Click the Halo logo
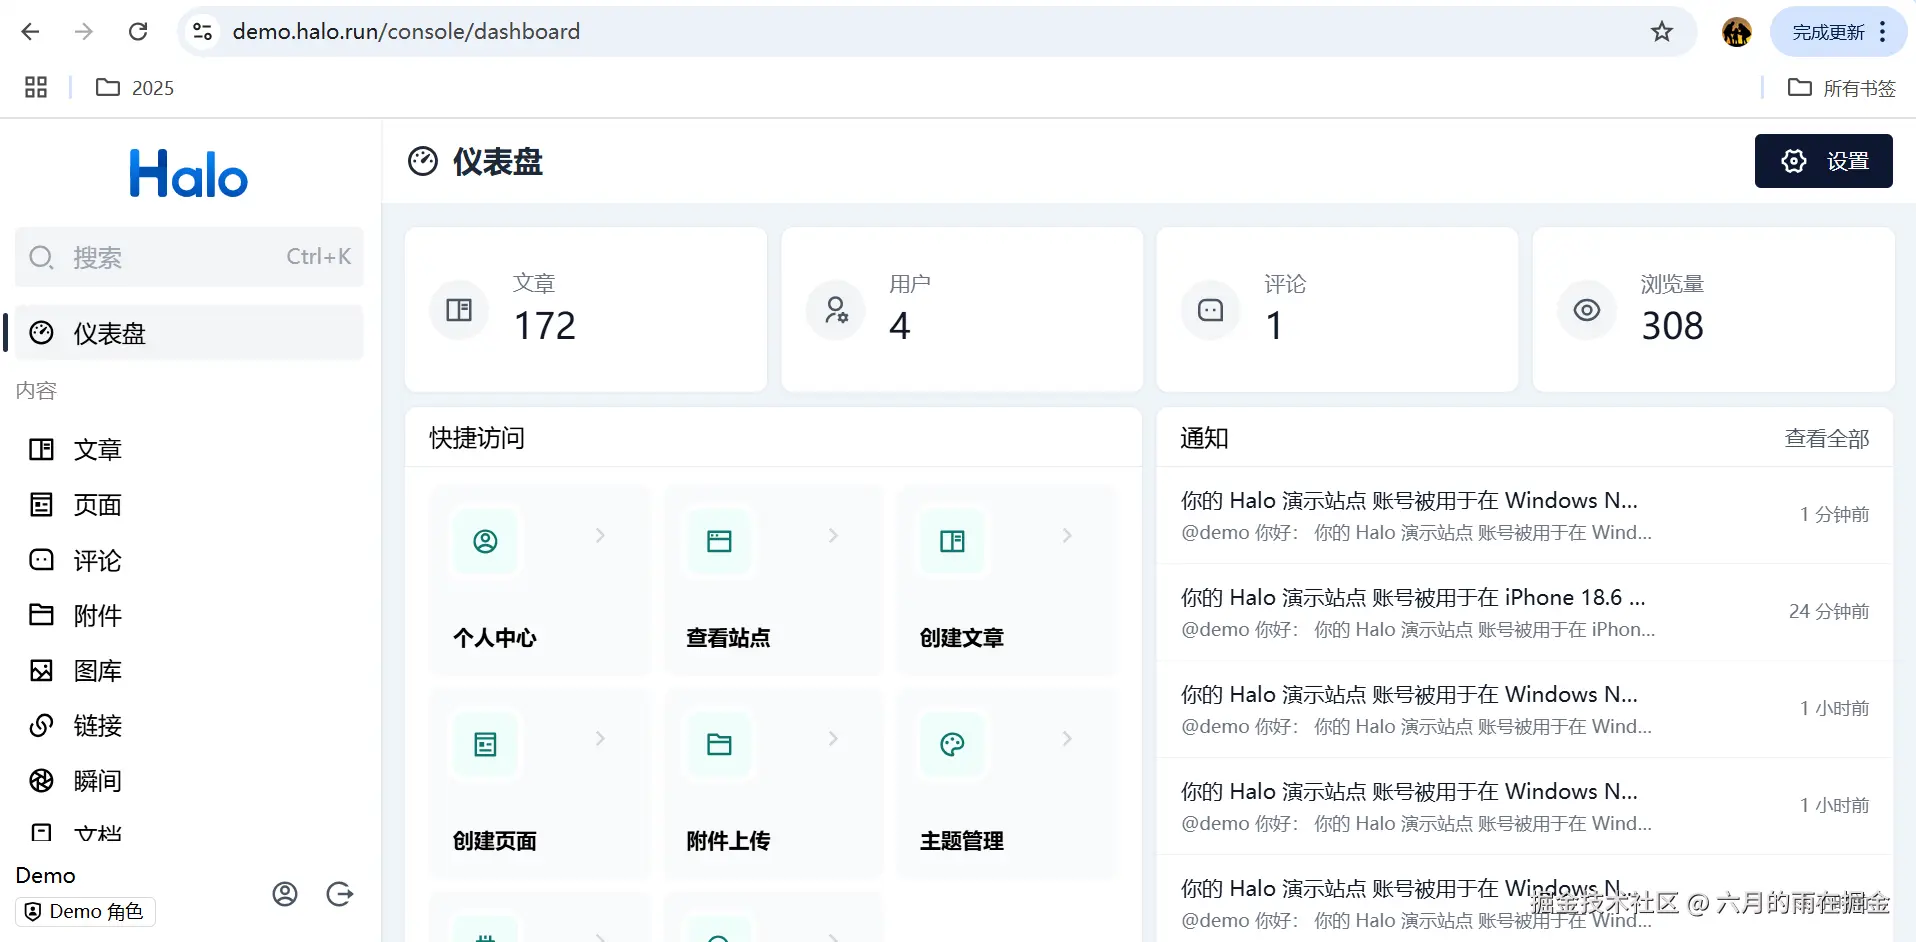Screen dimensions: 1916x942 point(189,174)
